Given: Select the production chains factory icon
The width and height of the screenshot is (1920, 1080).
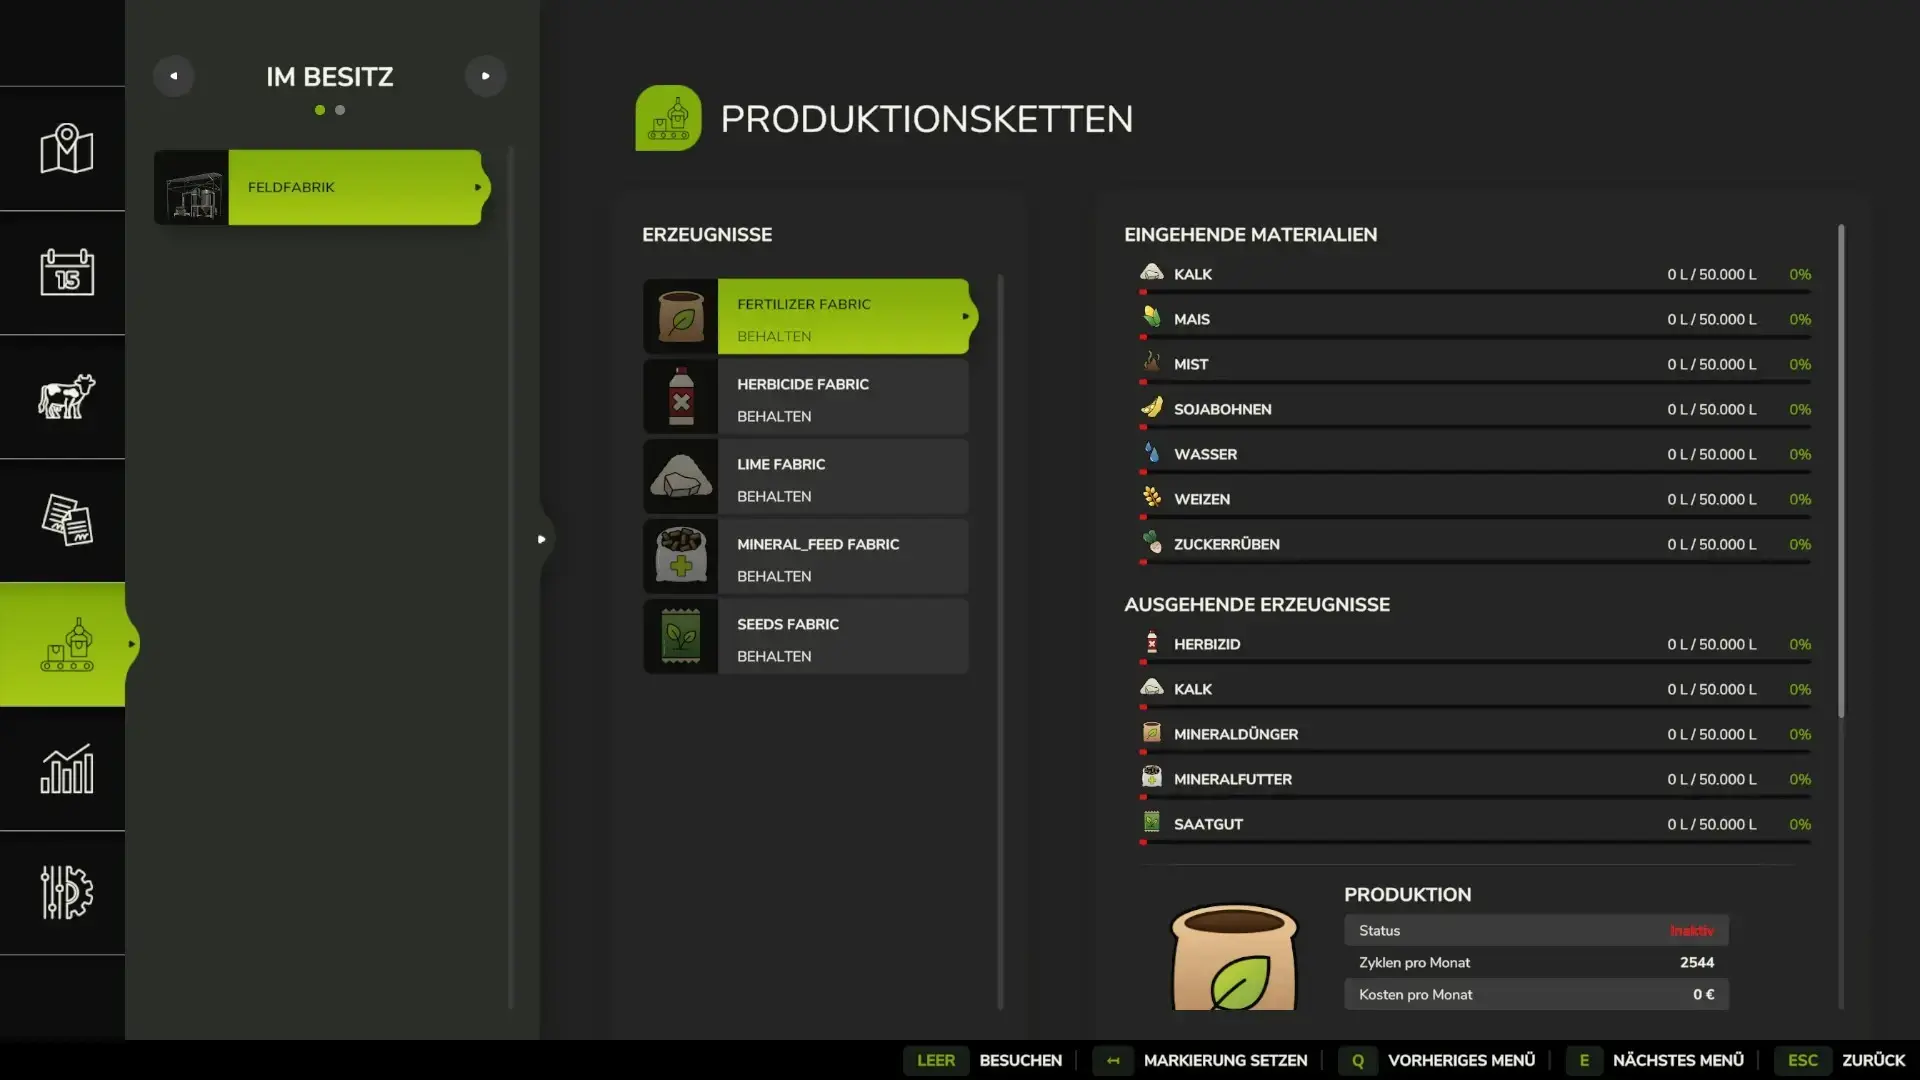Looking at the screenshot, I should (66, 645).
